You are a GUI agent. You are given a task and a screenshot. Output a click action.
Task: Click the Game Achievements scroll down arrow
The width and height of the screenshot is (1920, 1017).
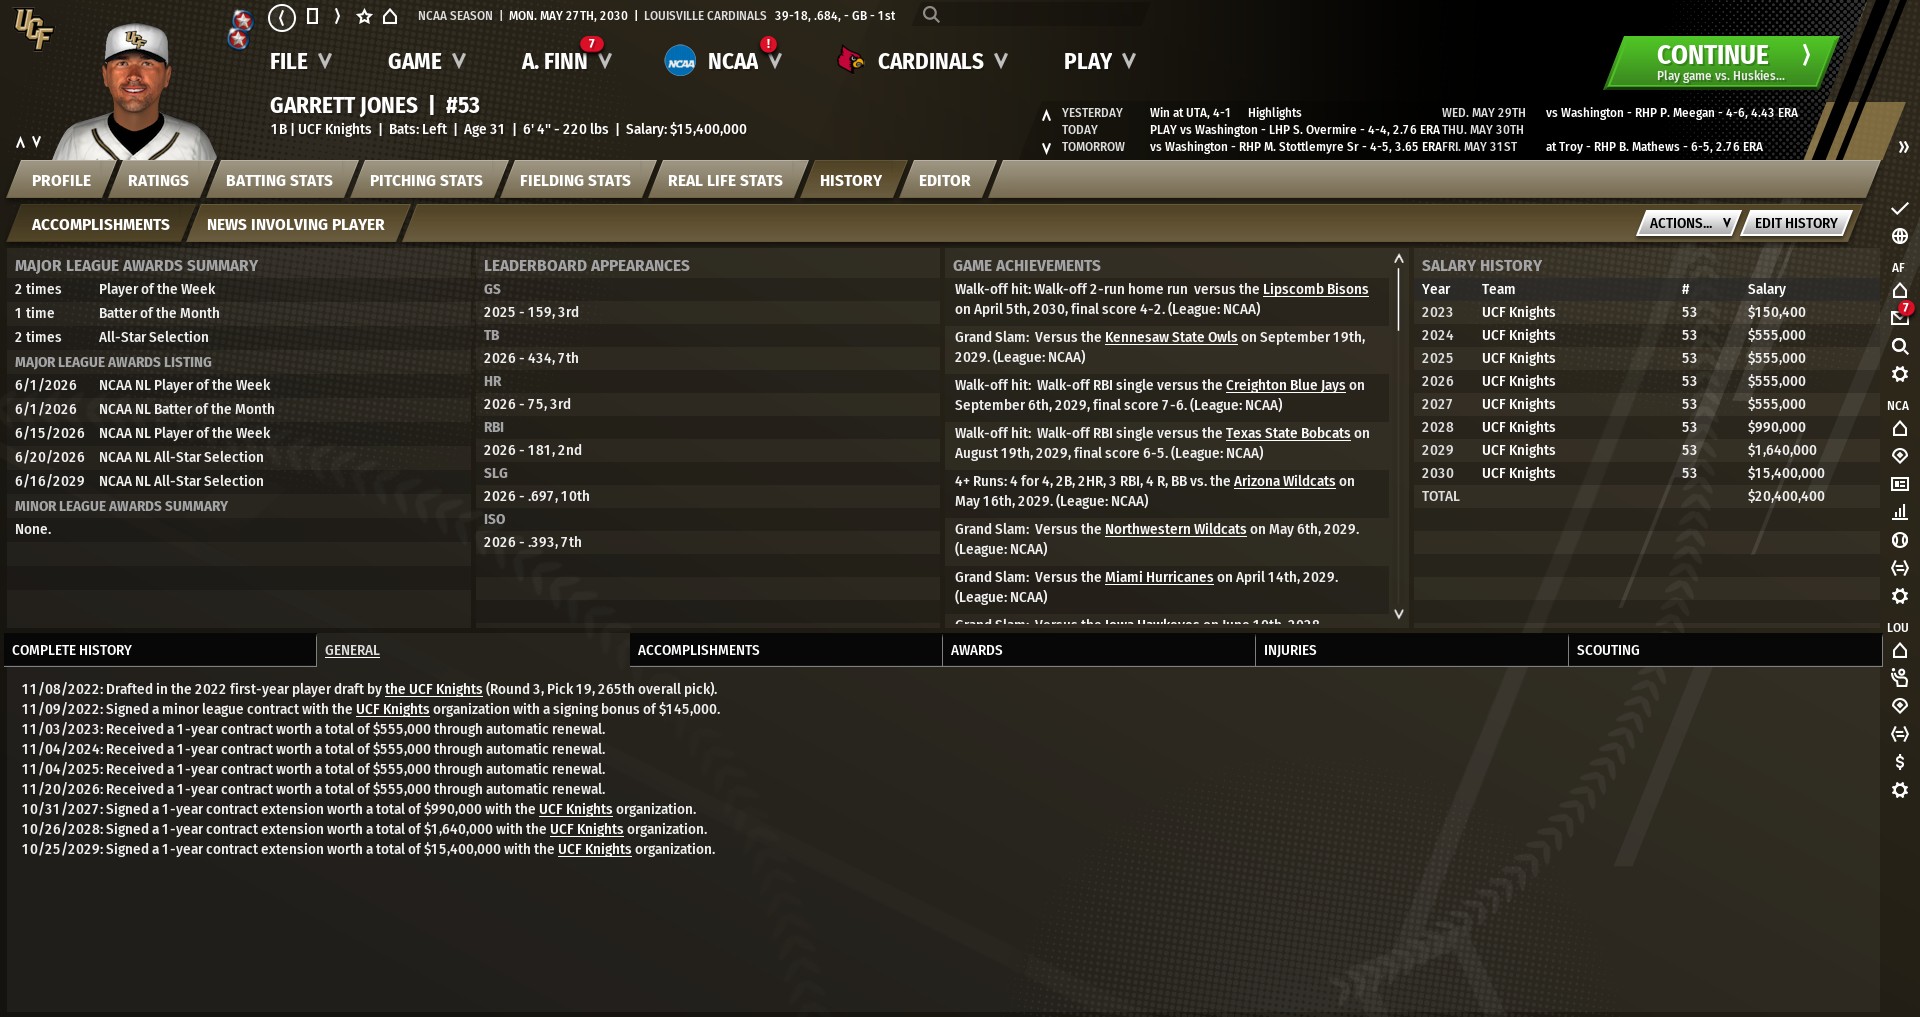point(1398,614)
